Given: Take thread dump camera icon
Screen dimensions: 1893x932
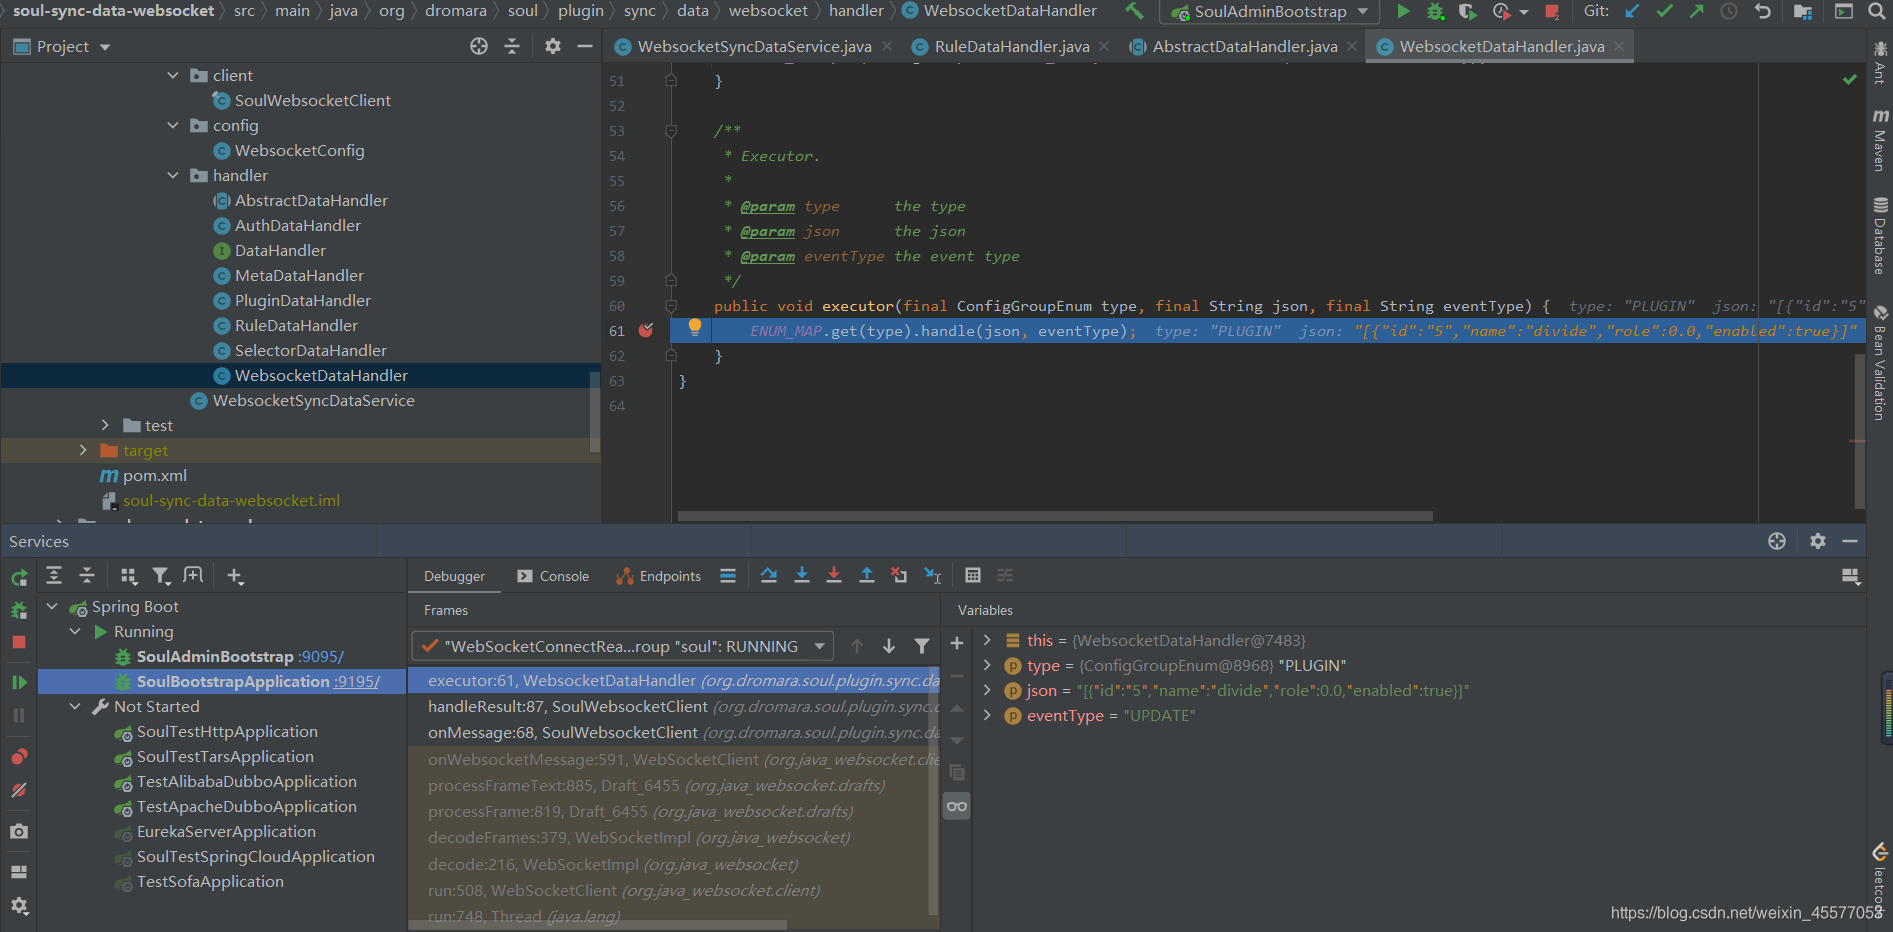Looking at the screenshot, I should 19,831.
